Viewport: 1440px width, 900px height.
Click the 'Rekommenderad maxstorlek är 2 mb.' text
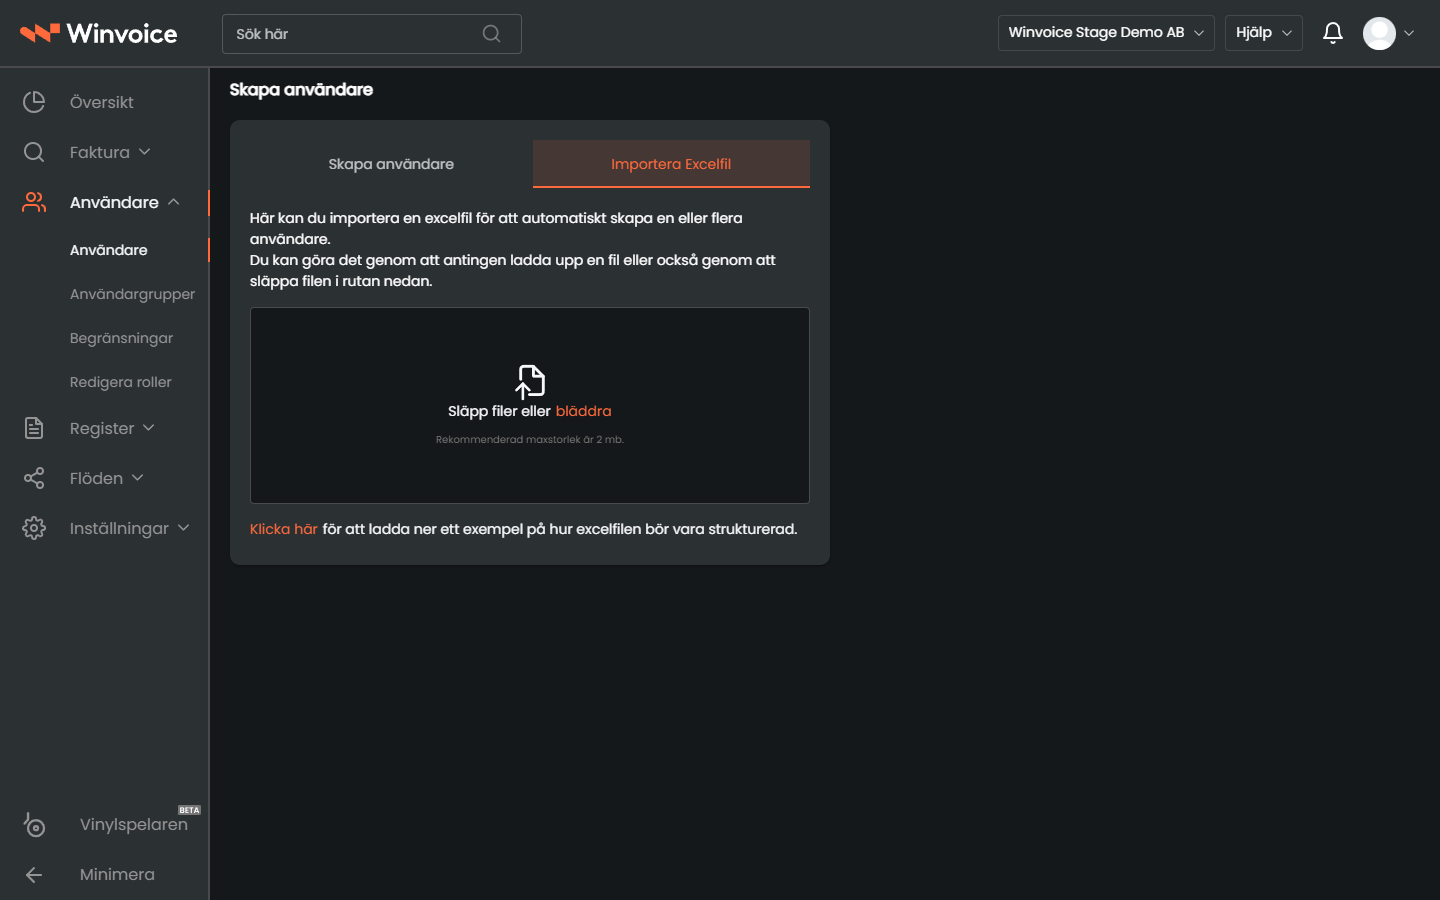point(530,439)
